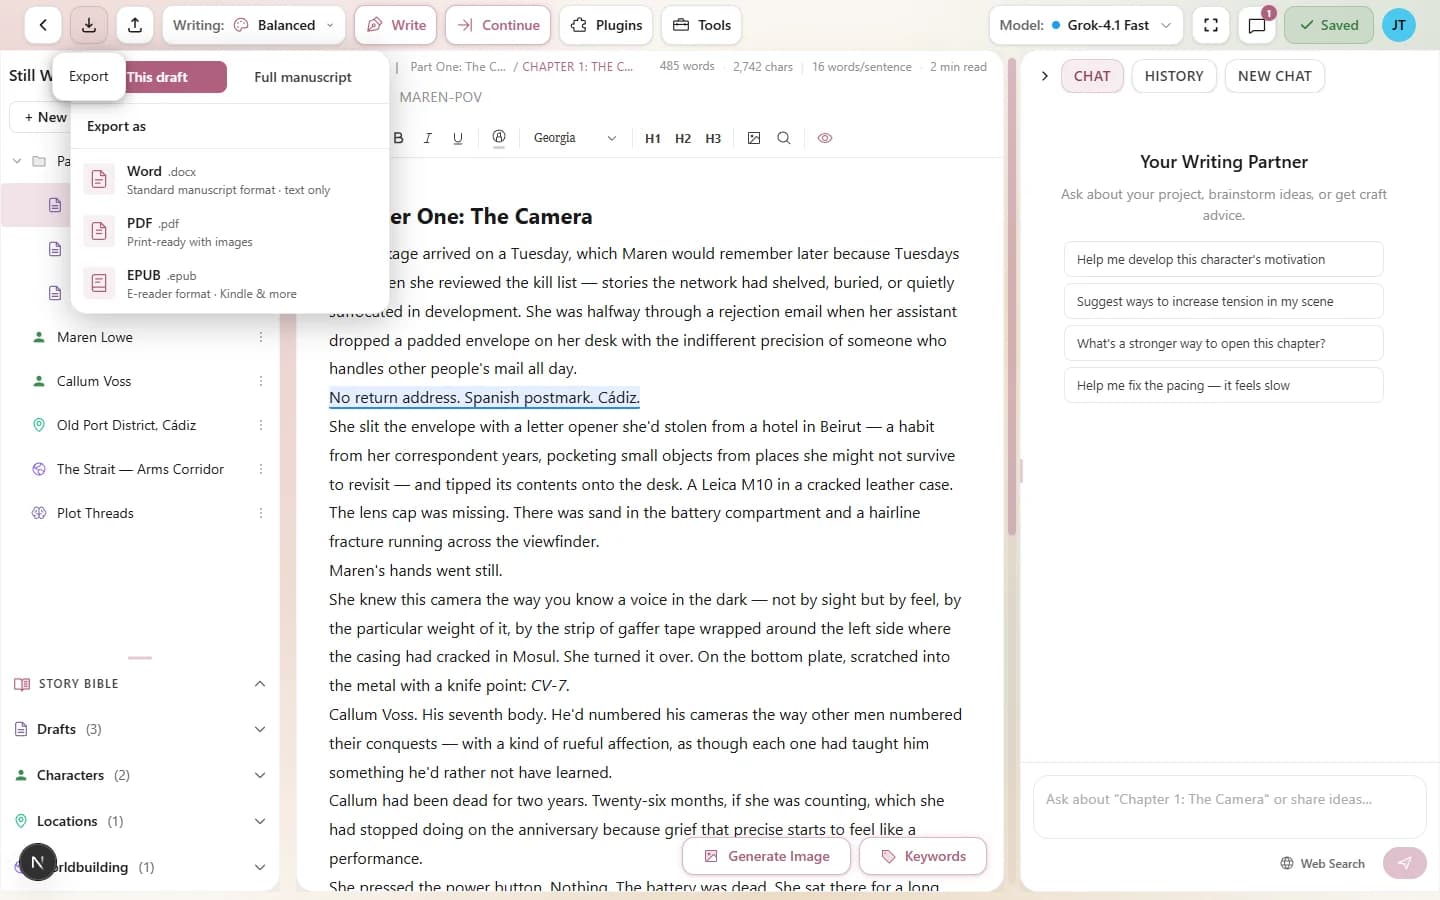Click the 'Help me fix the pacing' suggestion
Viewport: 1440px width, 900px height.
(1223, 385)
